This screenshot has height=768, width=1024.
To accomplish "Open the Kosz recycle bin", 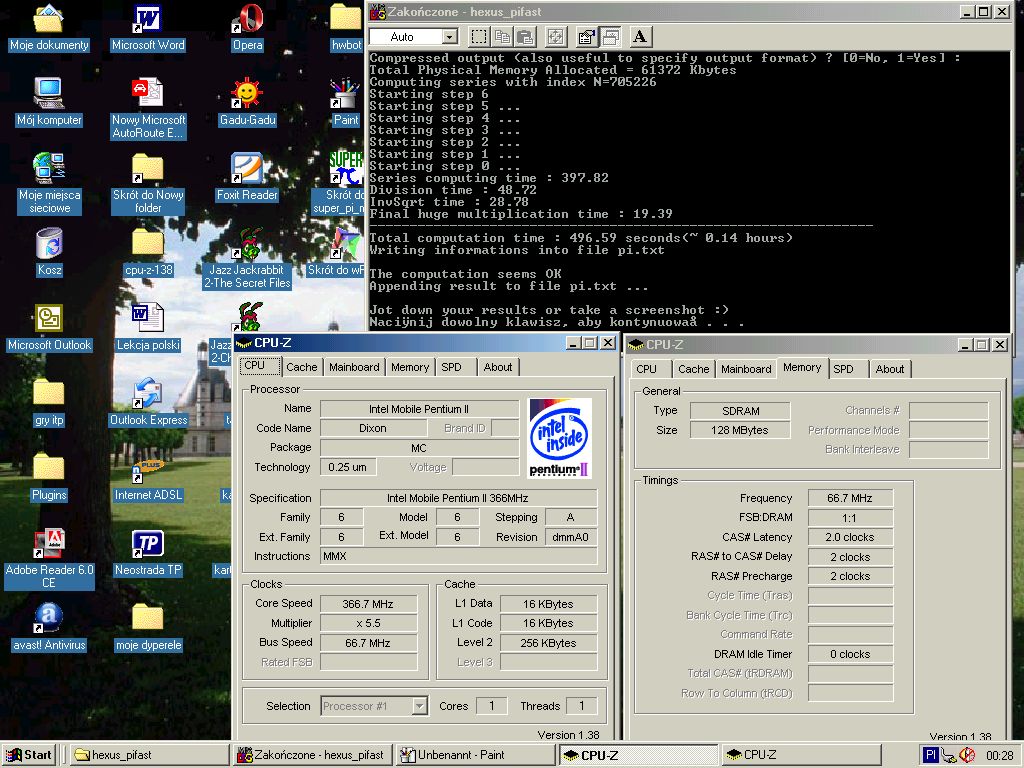I will point(49,252).
